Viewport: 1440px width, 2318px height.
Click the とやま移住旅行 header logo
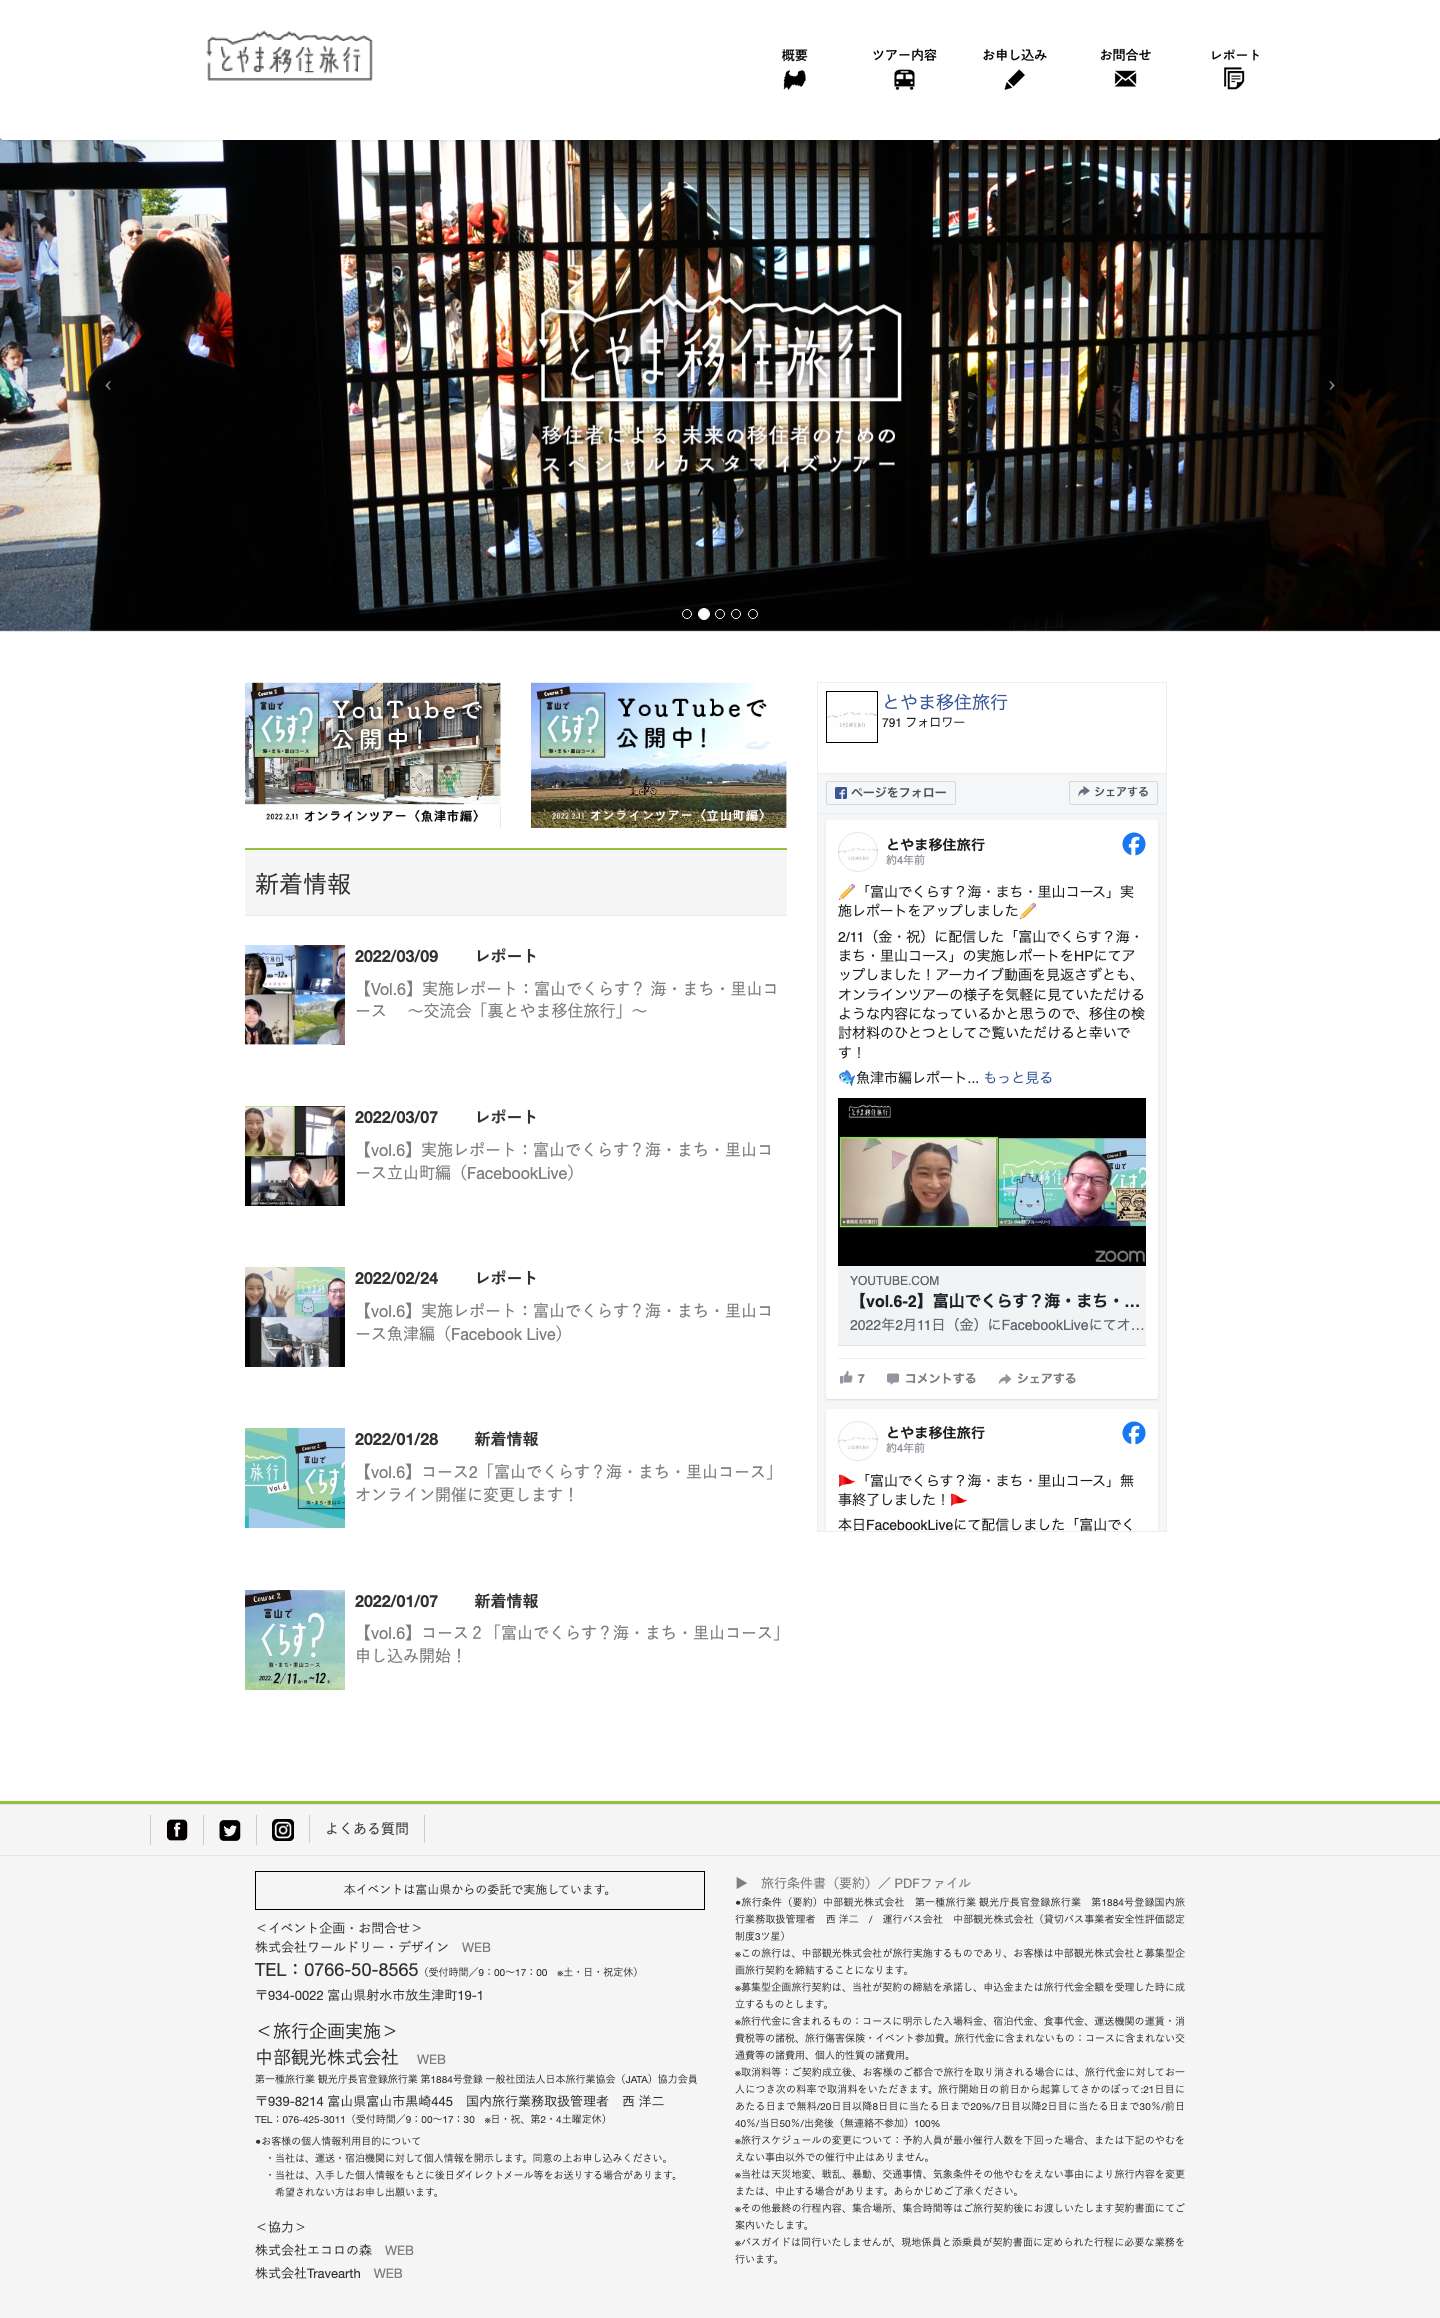click(x=289, y=57)
